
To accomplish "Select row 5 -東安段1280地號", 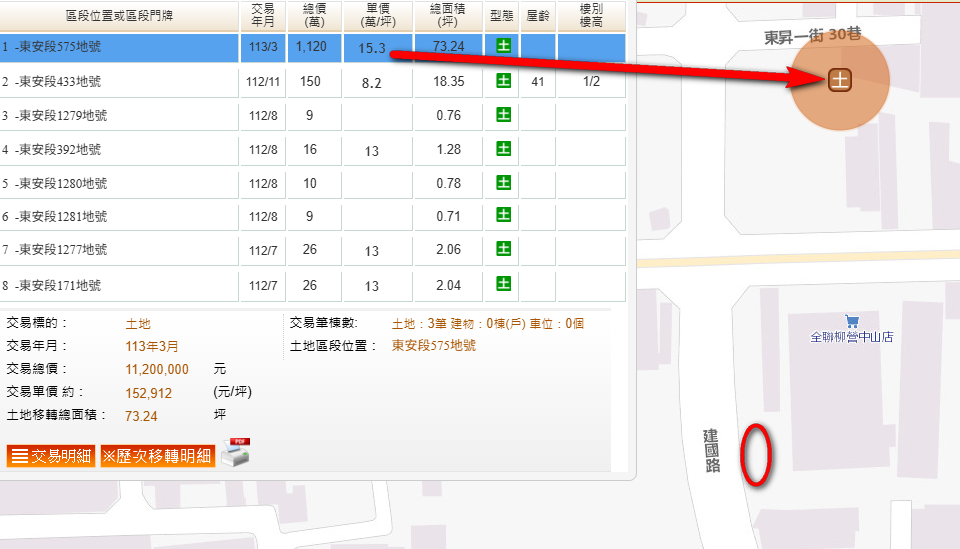I will 312,184.
